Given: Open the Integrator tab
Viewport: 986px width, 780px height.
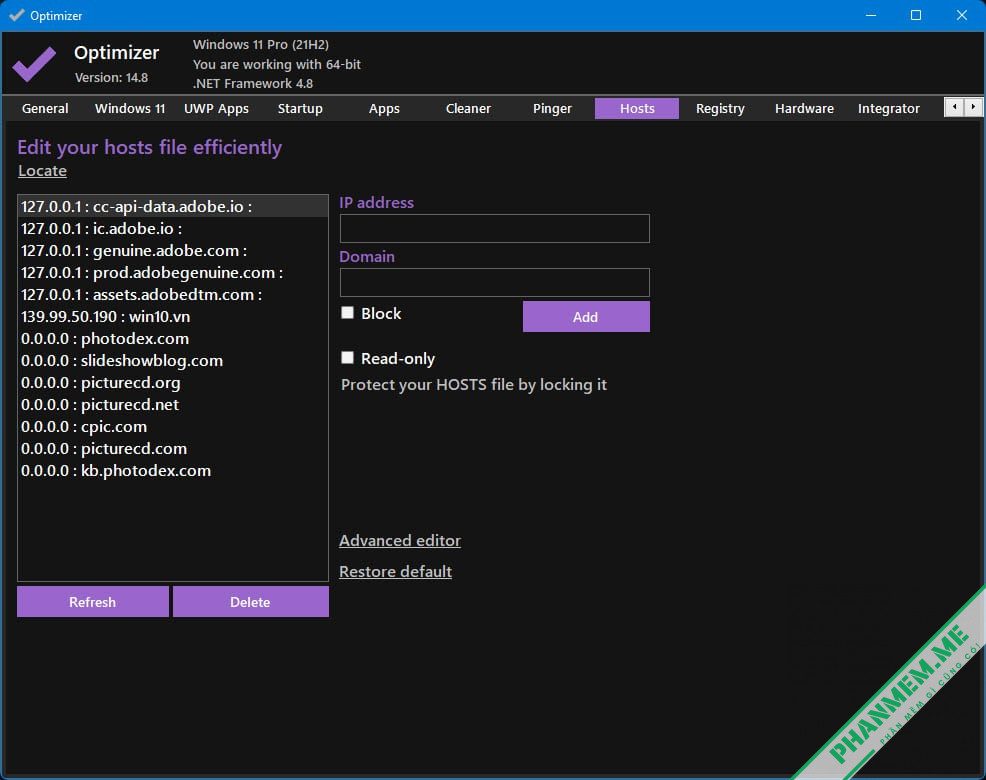Looking at the screenshot, I should (x=889, y=108).
